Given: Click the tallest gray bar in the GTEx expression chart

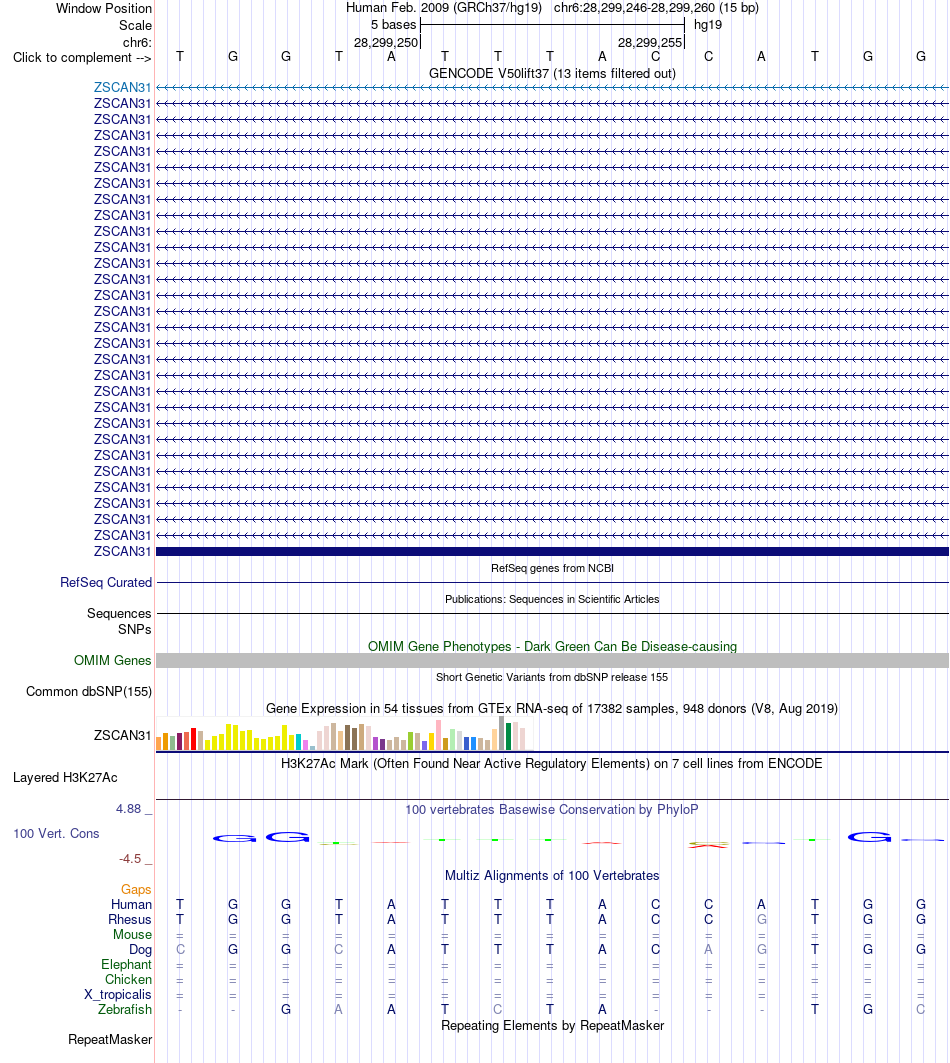Looking at the screenshot, I should (502, 734).
